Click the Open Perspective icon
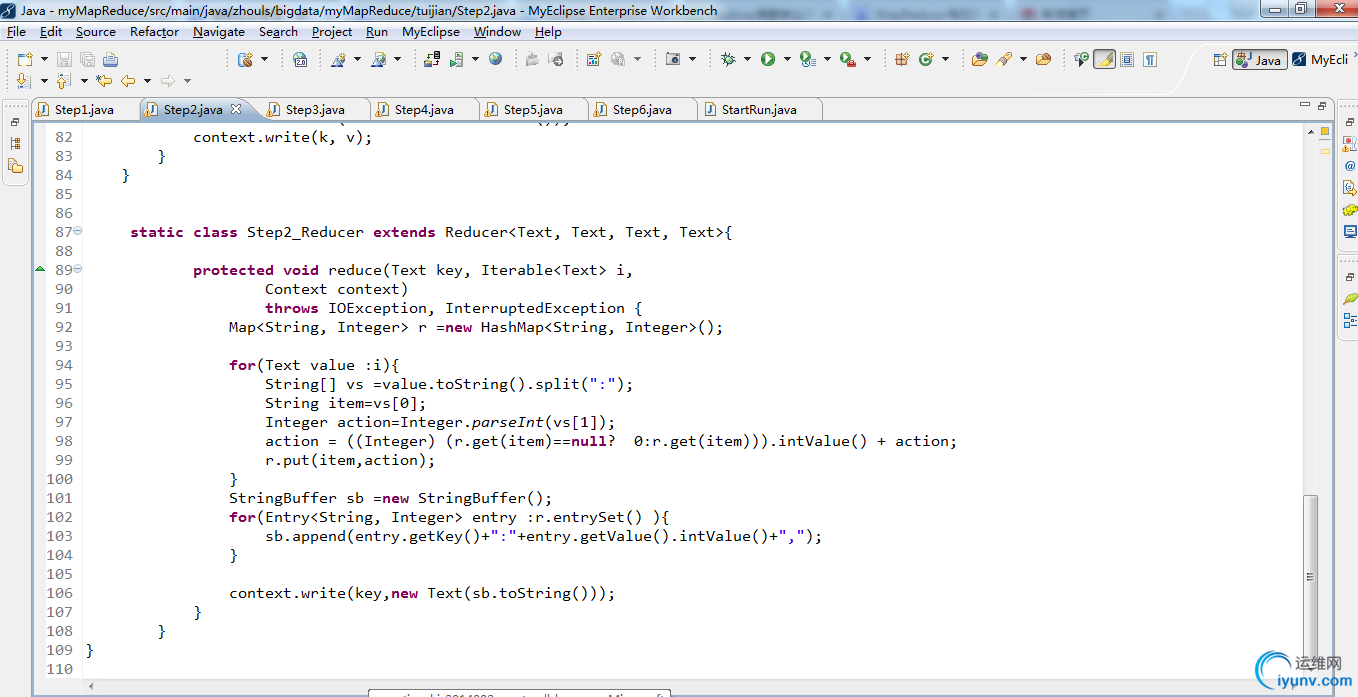Viewport: 1358px width, 697px height. click(x=1220, y=59)
